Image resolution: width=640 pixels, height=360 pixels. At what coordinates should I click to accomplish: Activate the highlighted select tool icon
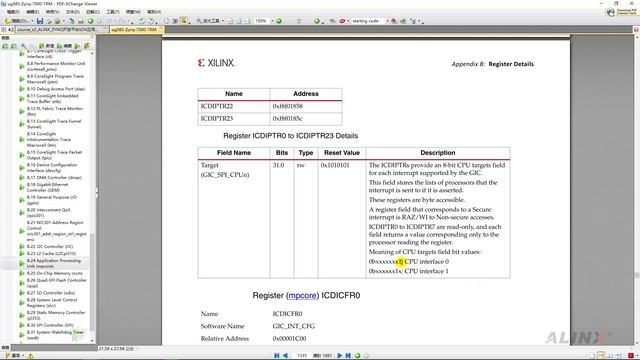184,21
